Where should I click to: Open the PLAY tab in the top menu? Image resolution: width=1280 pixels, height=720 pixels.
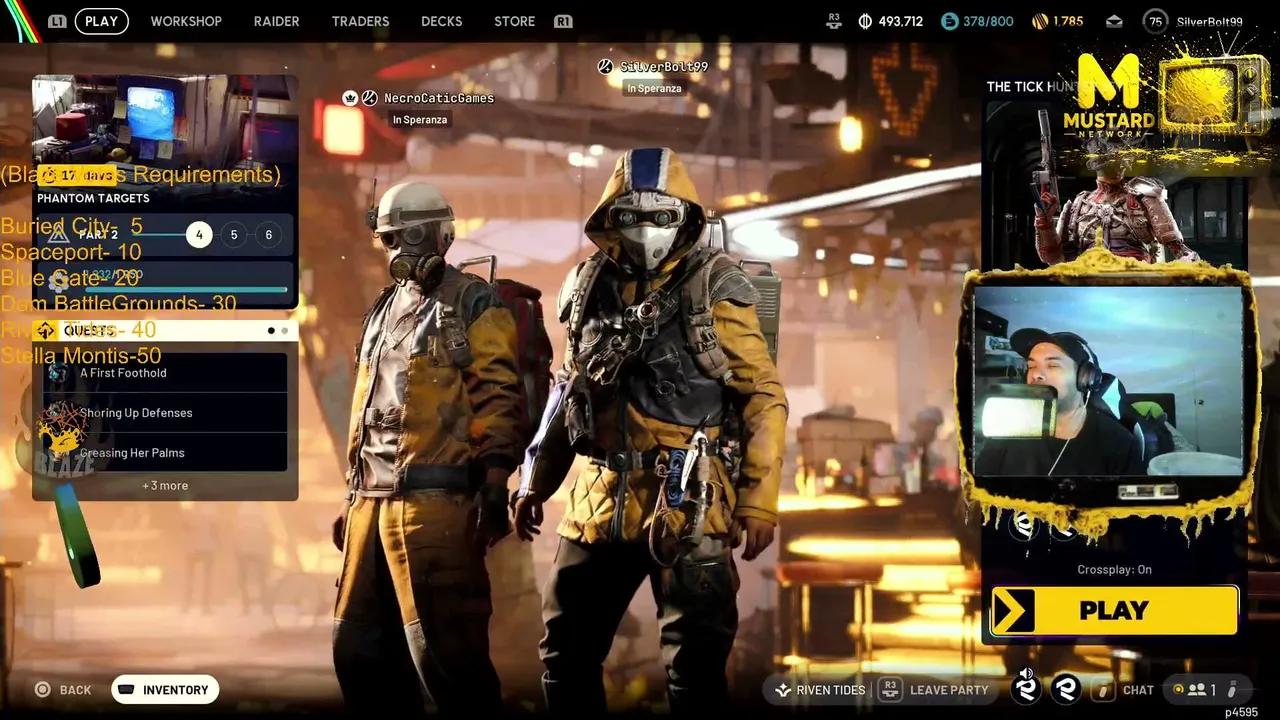pos(101,21)
